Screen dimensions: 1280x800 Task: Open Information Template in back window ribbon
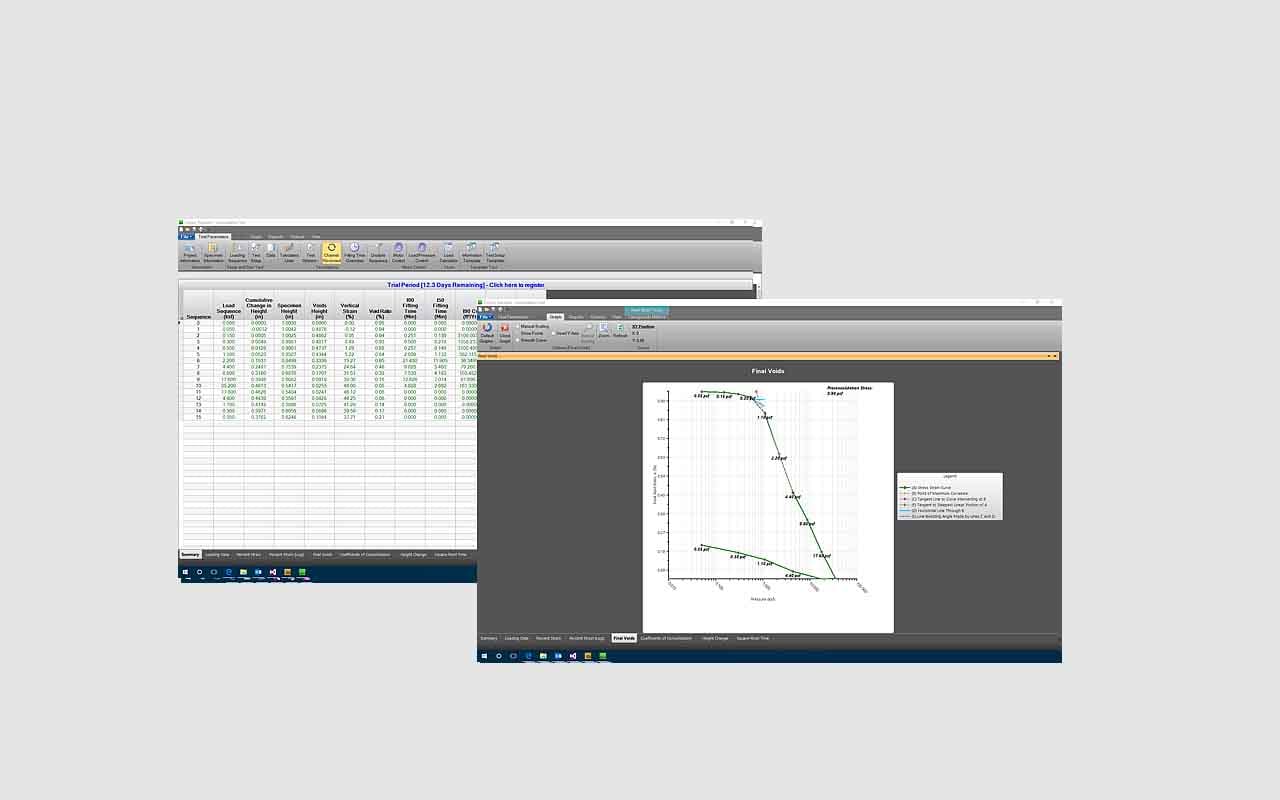point(471,251)
